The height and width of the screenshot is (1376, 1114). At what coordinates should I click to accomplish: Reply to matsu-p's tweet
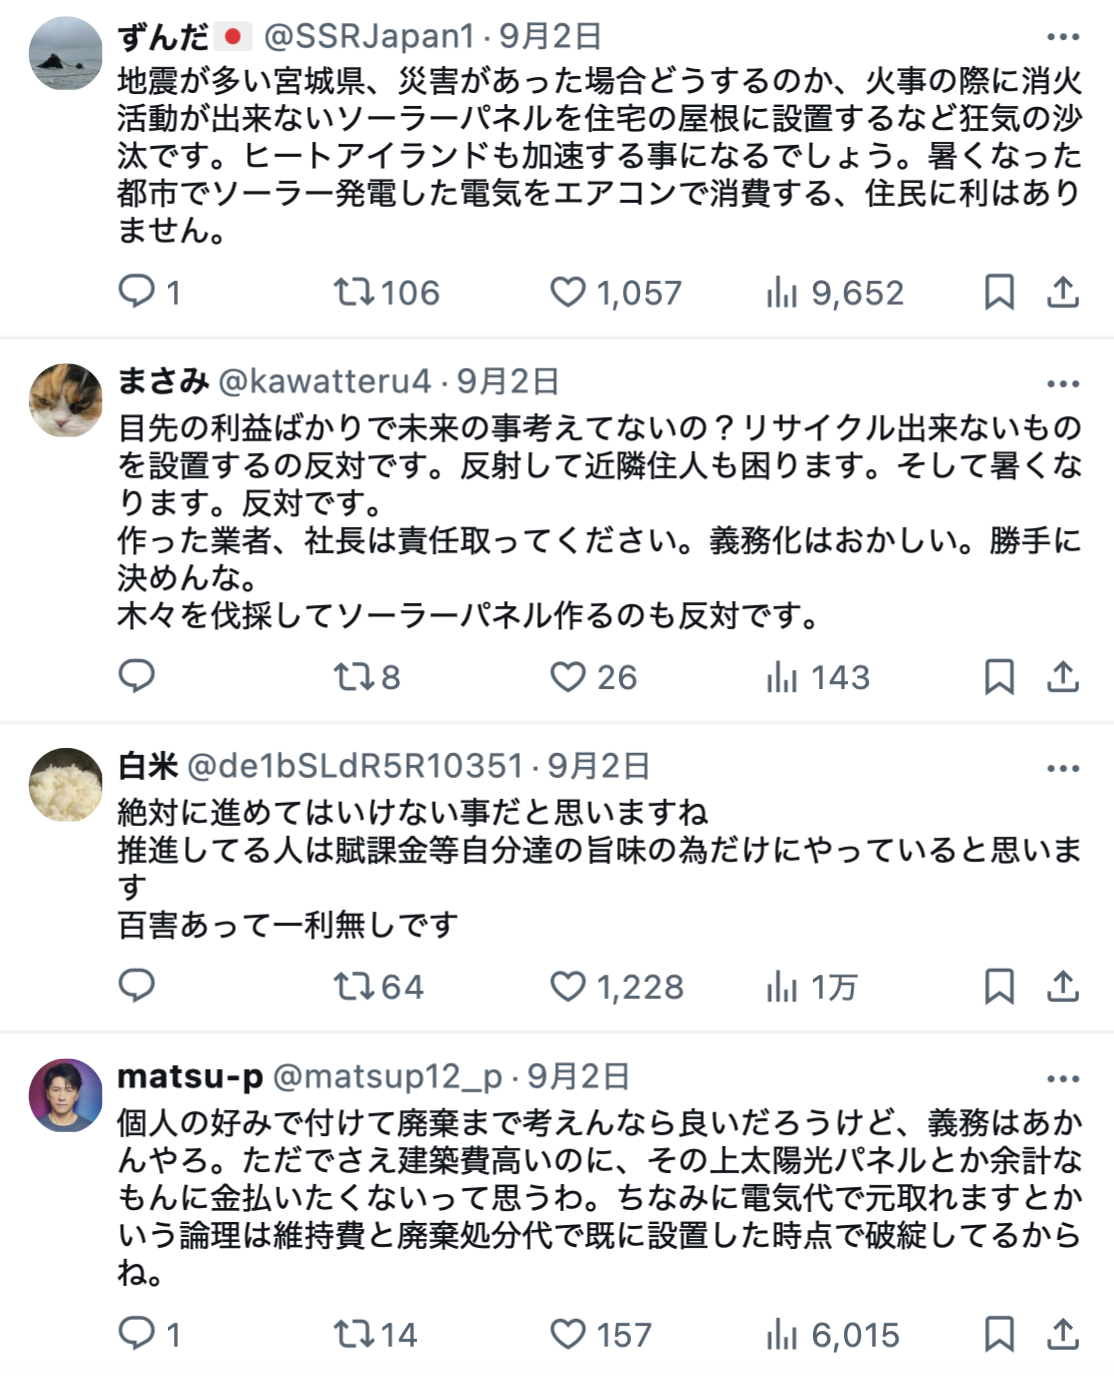137,1333
